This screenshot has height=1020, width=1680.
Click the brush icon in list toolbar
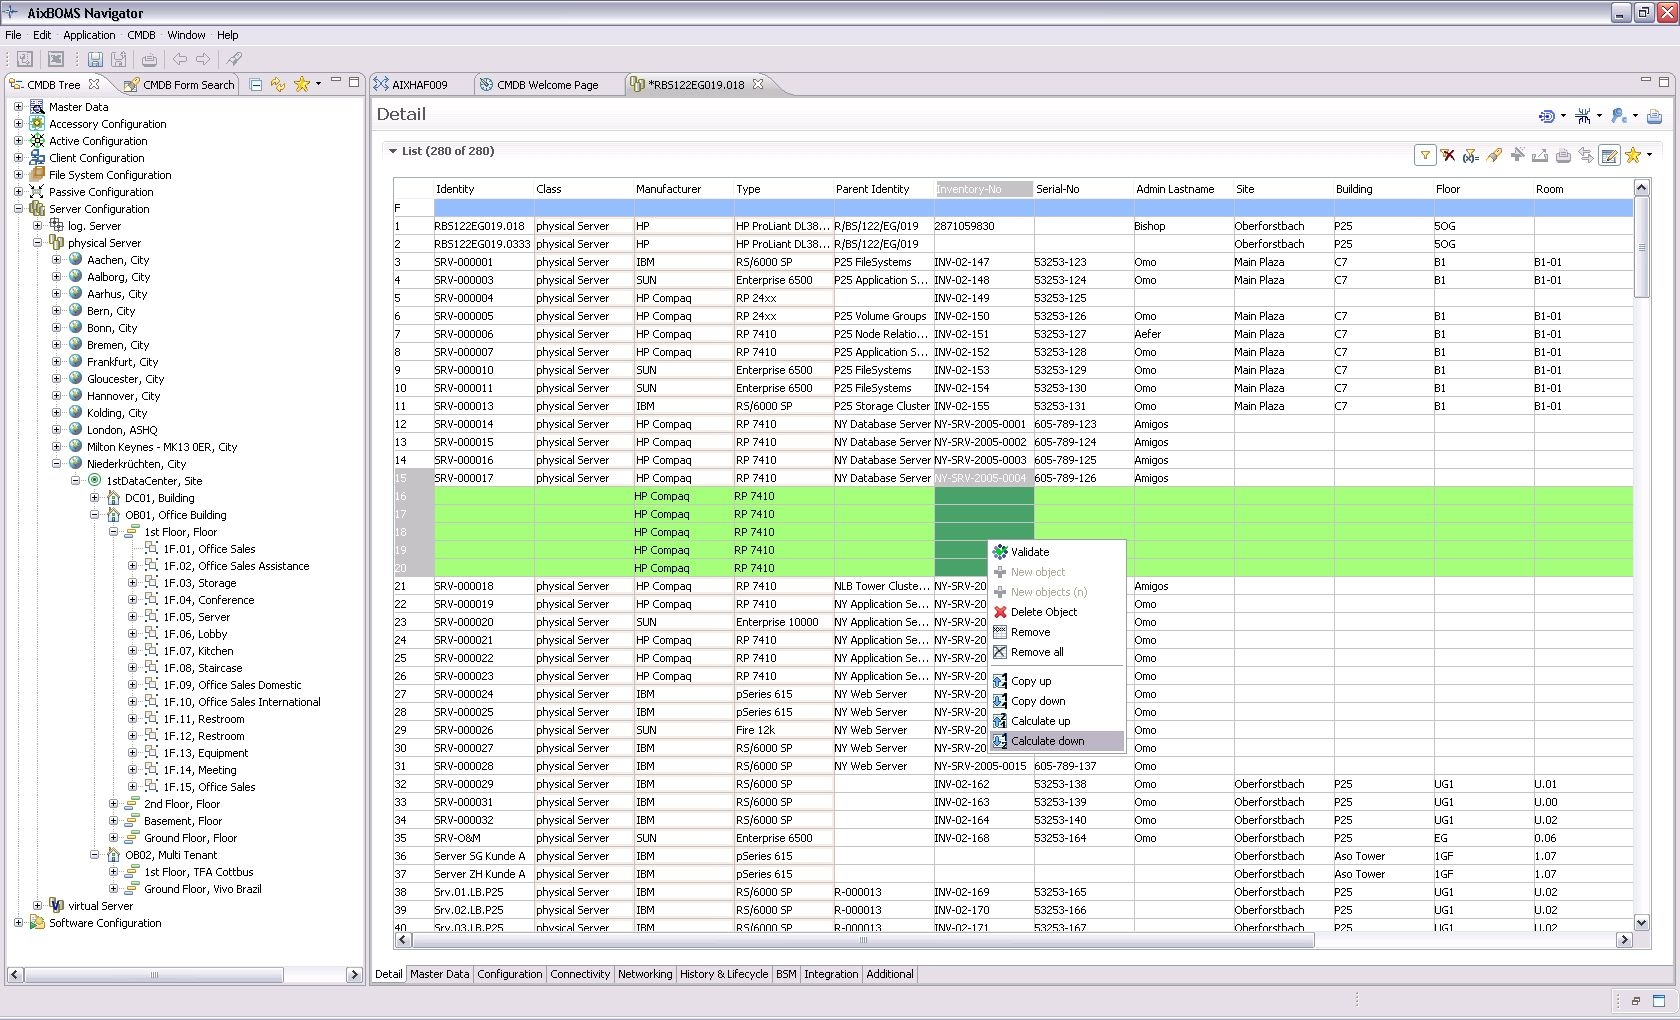[x=1494, y=155]
